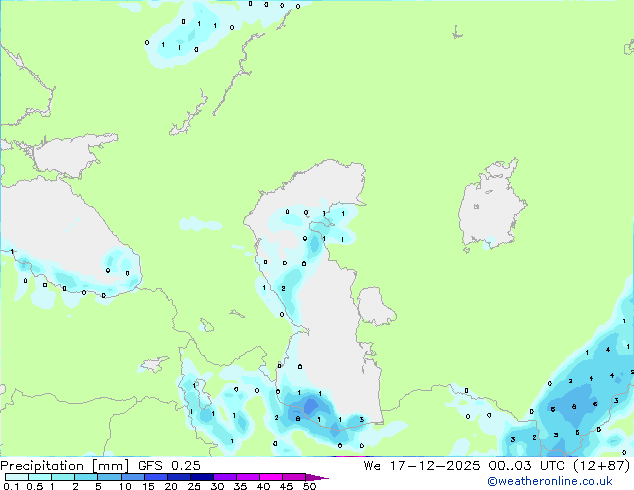
Task: Pick the 15–20 mm legend color swatch
Action: coord(155,477)
